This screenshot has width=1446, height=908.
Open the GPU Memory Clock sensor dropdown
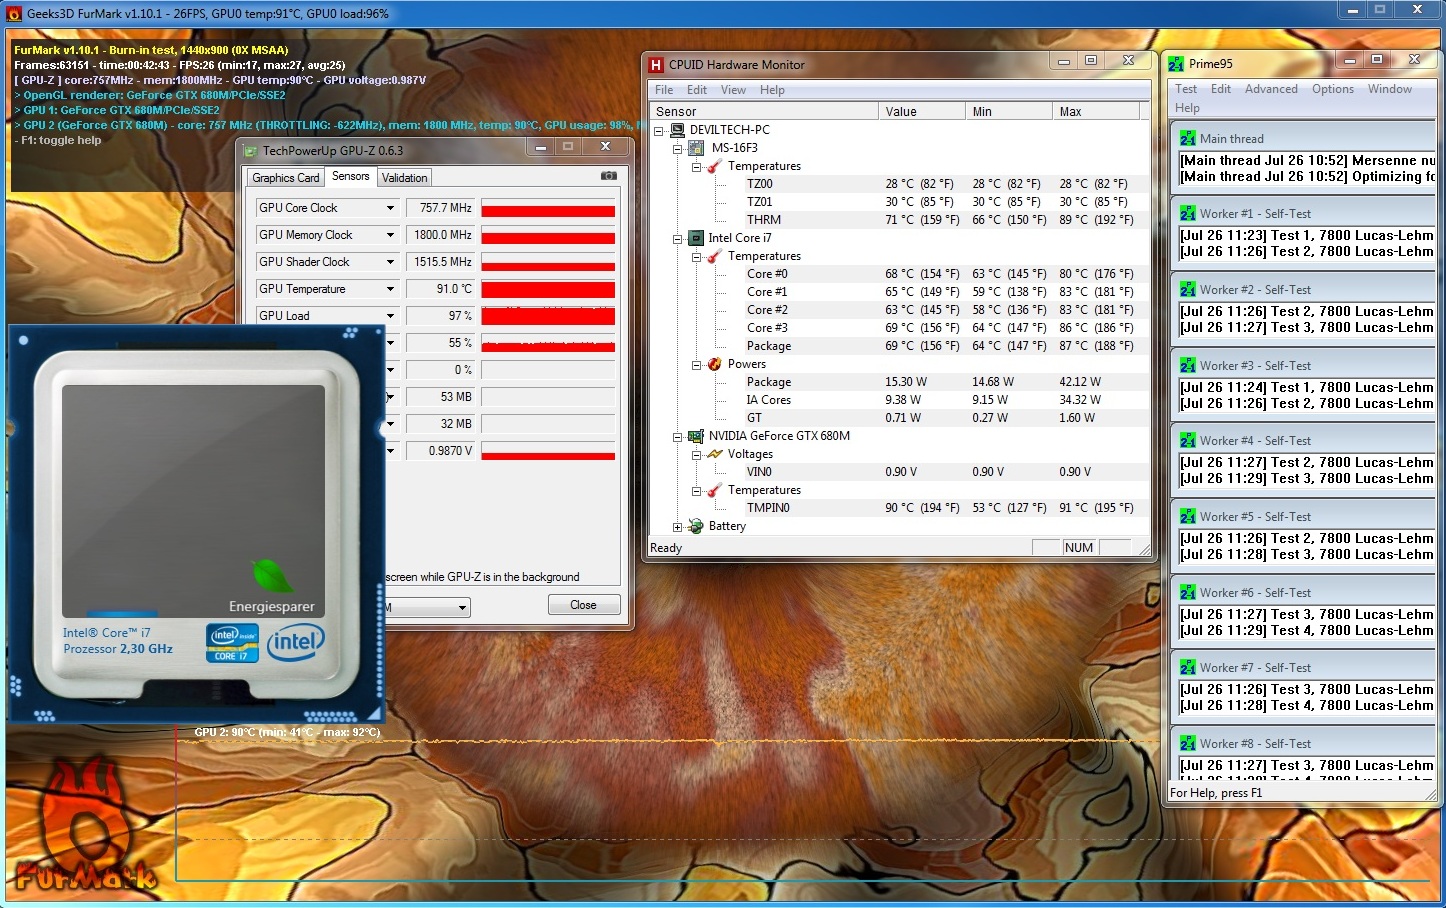click(390, 235)
